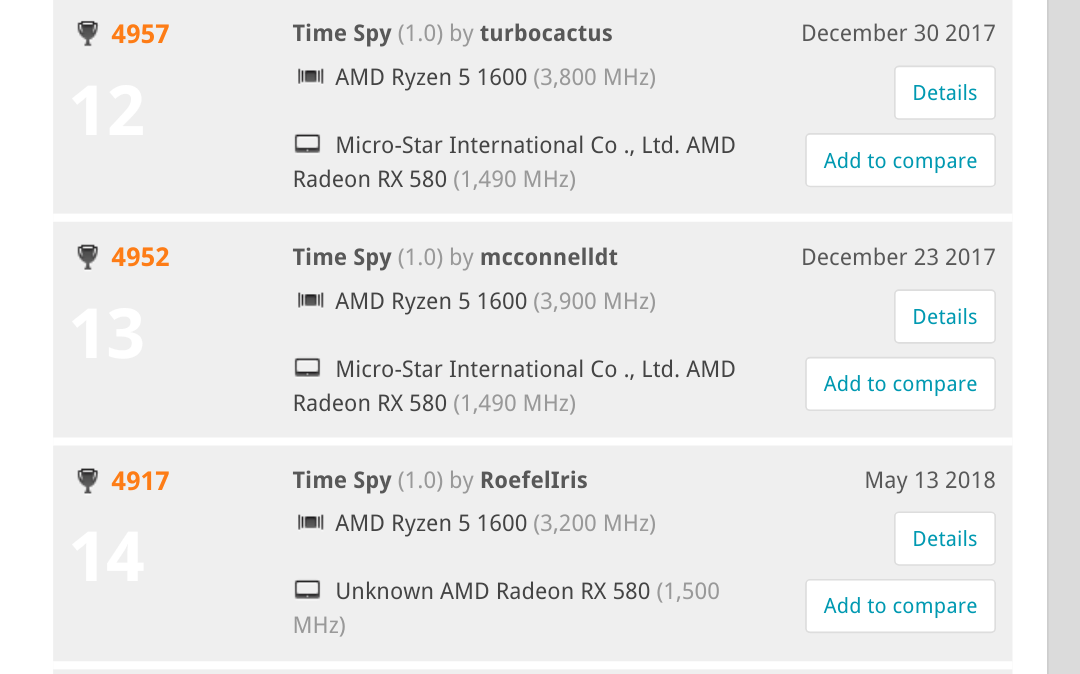
Task: Click the trophy icon beside score 4952
Action: (88, 257)
